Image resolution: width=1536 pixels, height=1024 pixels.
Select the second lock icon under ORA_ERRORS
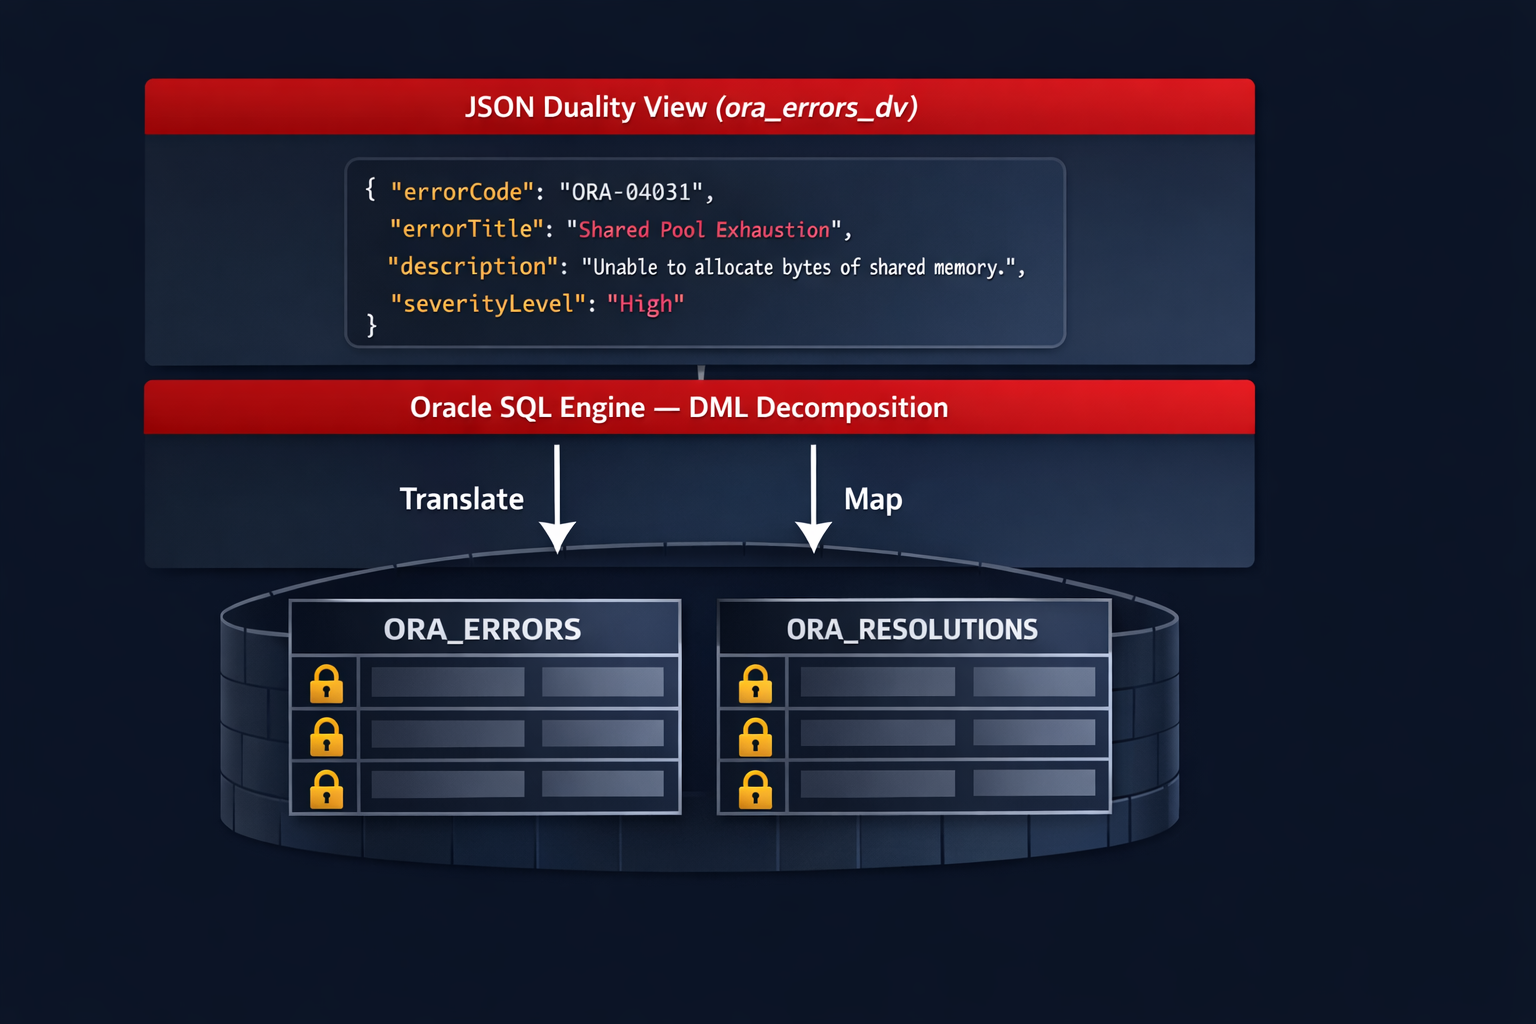tap(325, 737)
